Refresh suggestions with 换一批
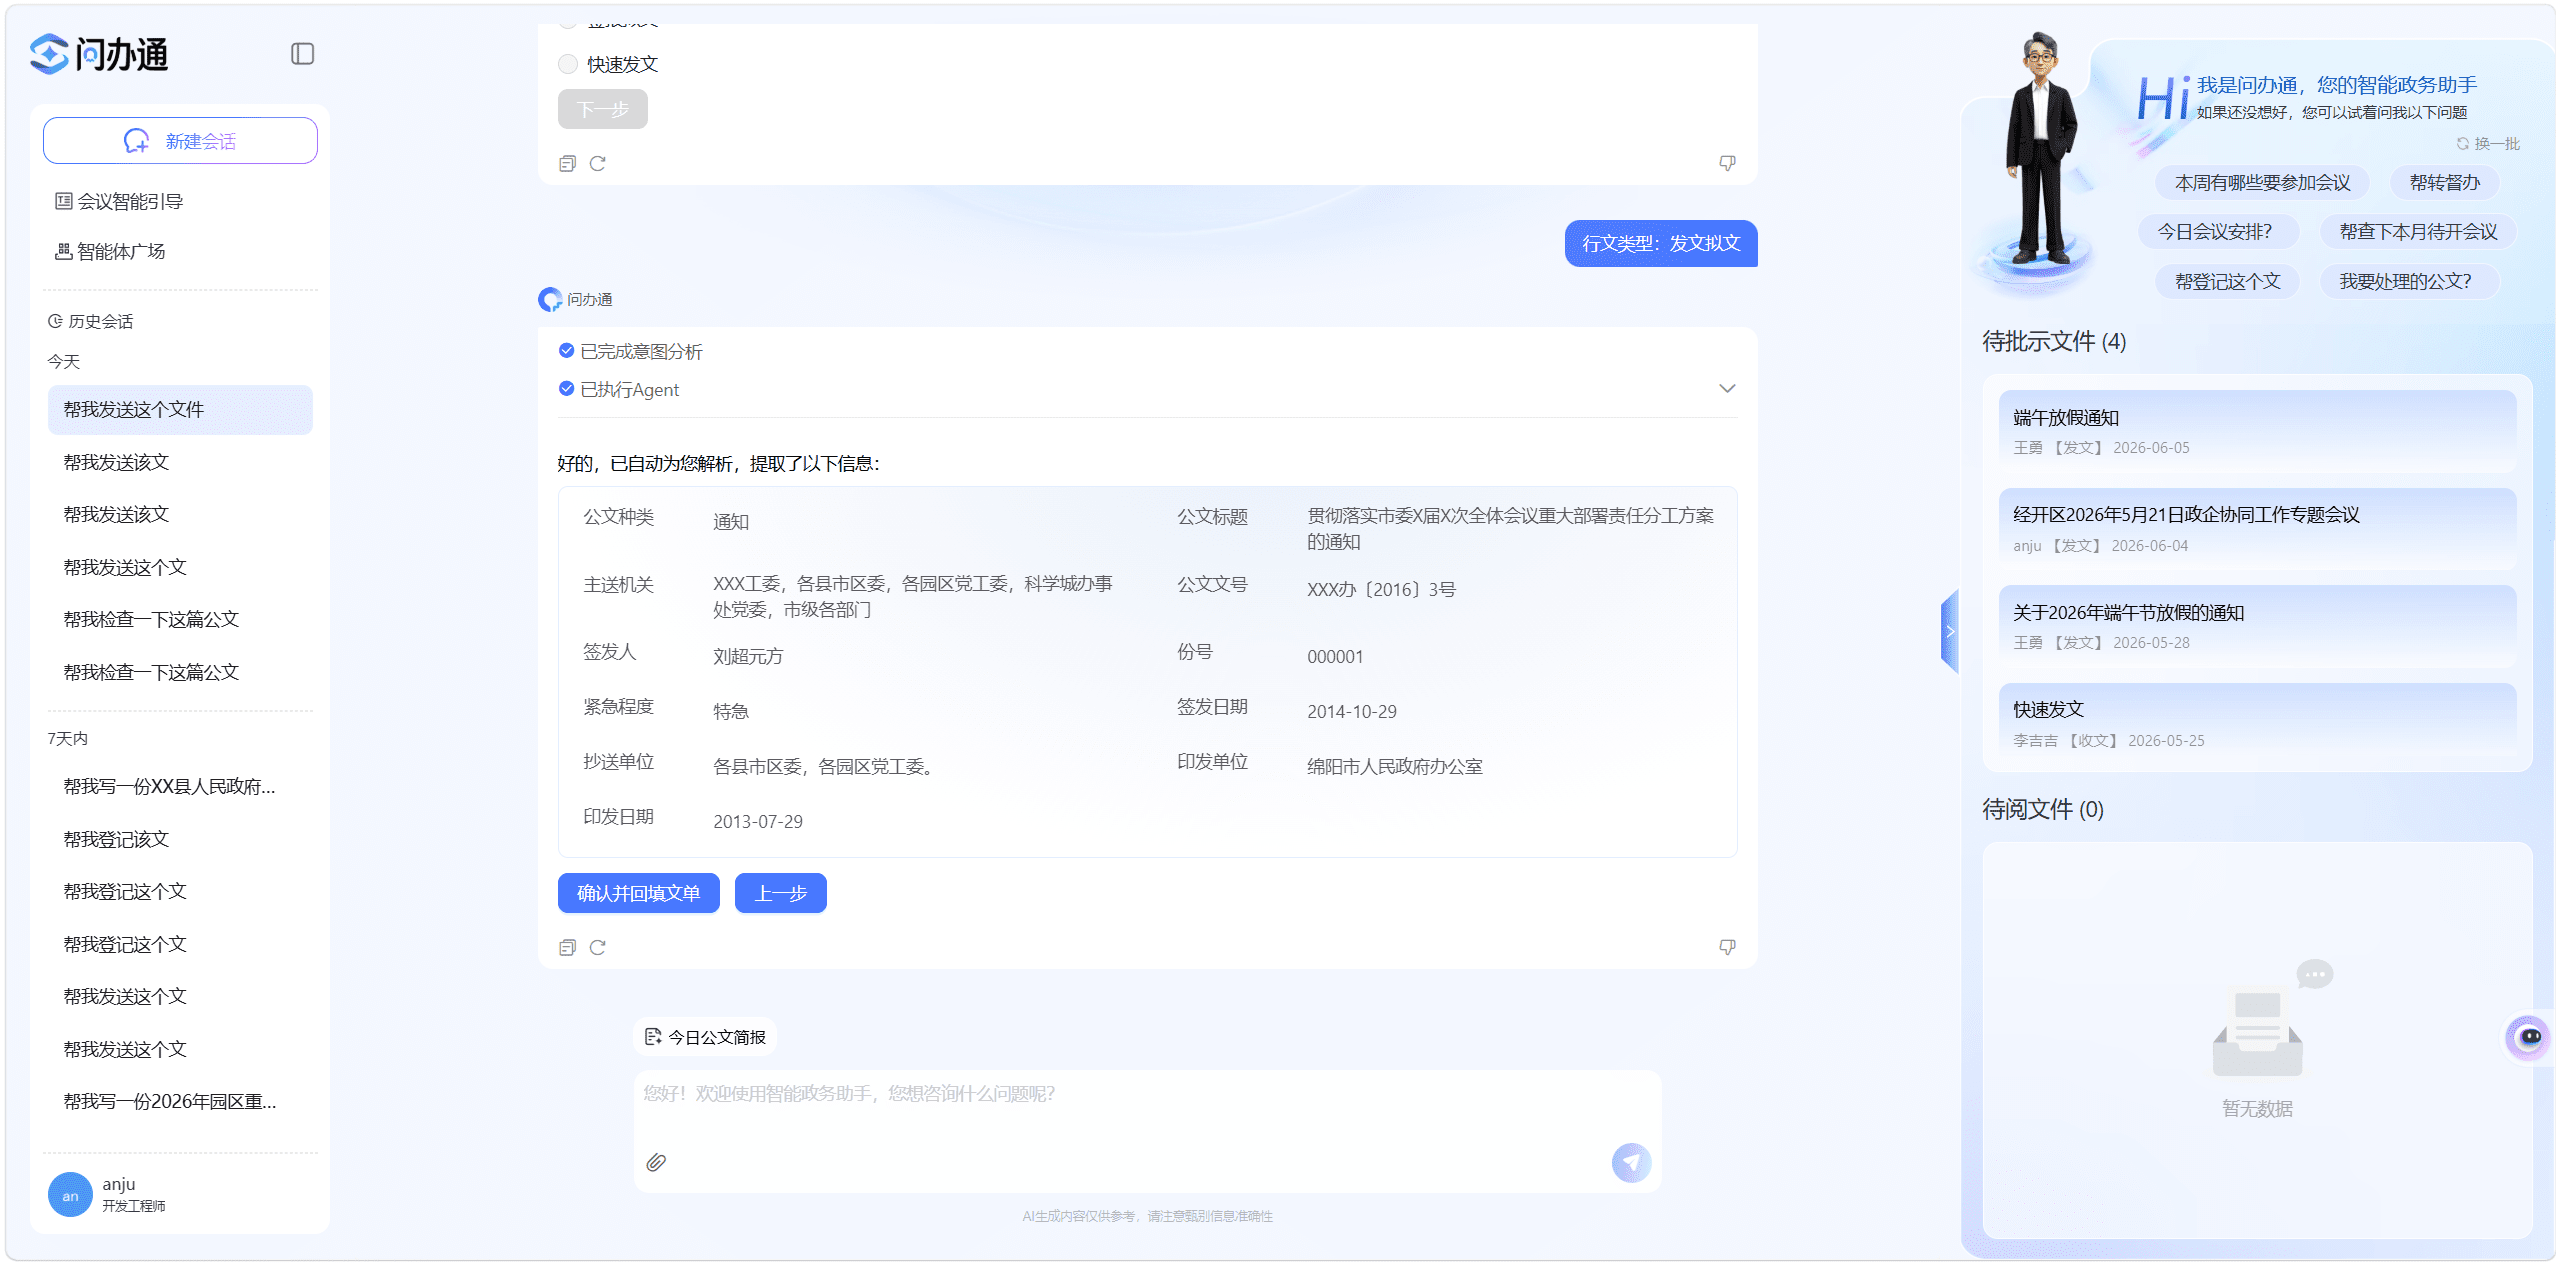The width and height of the screenshot is (2560, 1263). pyautogui.click(x=2488, y=144)
